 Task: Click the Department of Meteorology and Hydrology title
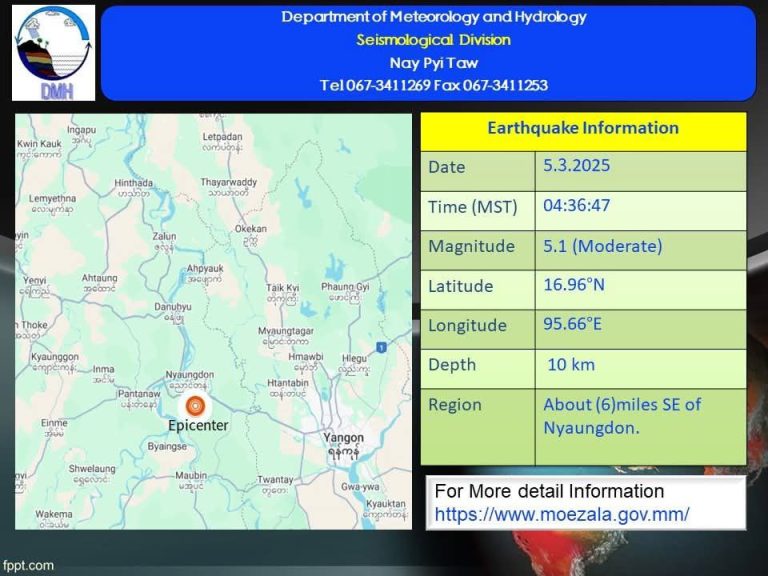tap(433, 17)
